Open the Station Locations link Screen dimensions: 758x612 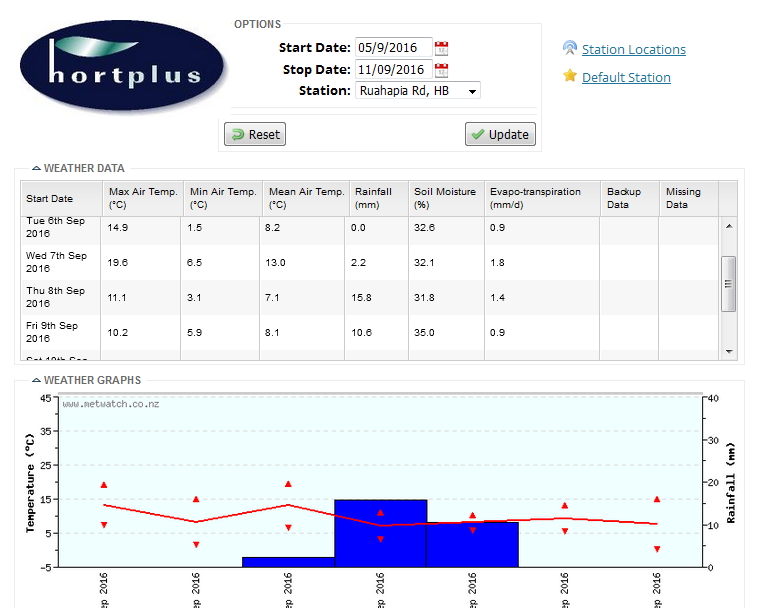633,49
